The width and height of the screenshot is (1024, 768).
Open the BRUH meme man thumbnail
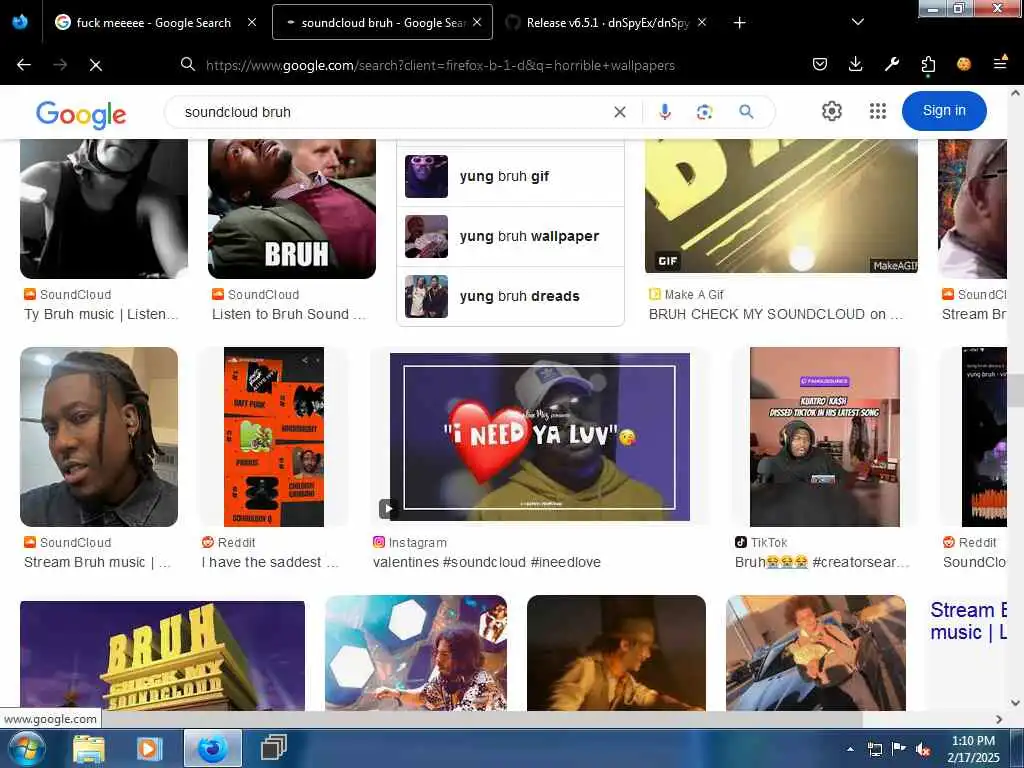click(x=292, y=209)
